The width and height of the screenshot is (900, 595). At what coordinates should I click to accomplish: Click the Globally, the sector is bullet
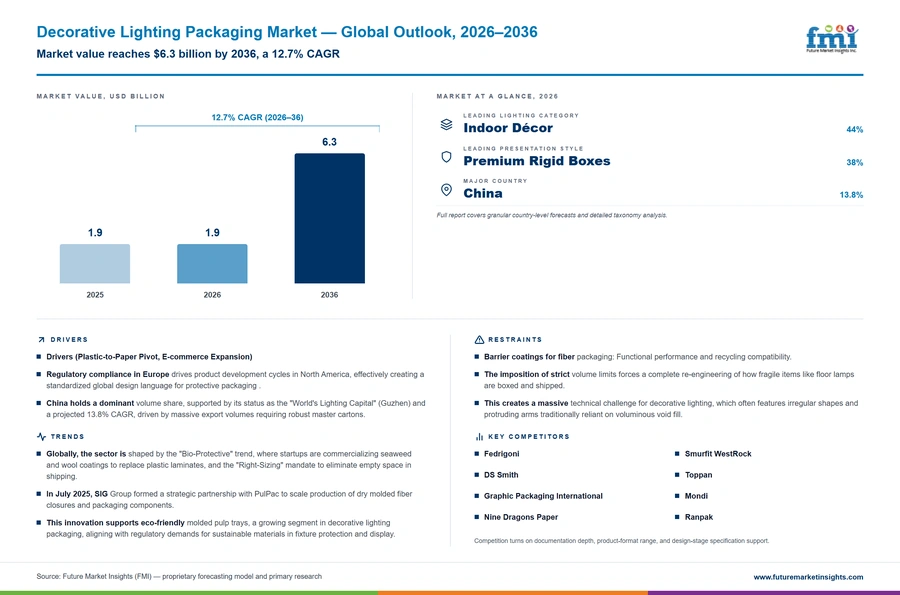(229, 465)
